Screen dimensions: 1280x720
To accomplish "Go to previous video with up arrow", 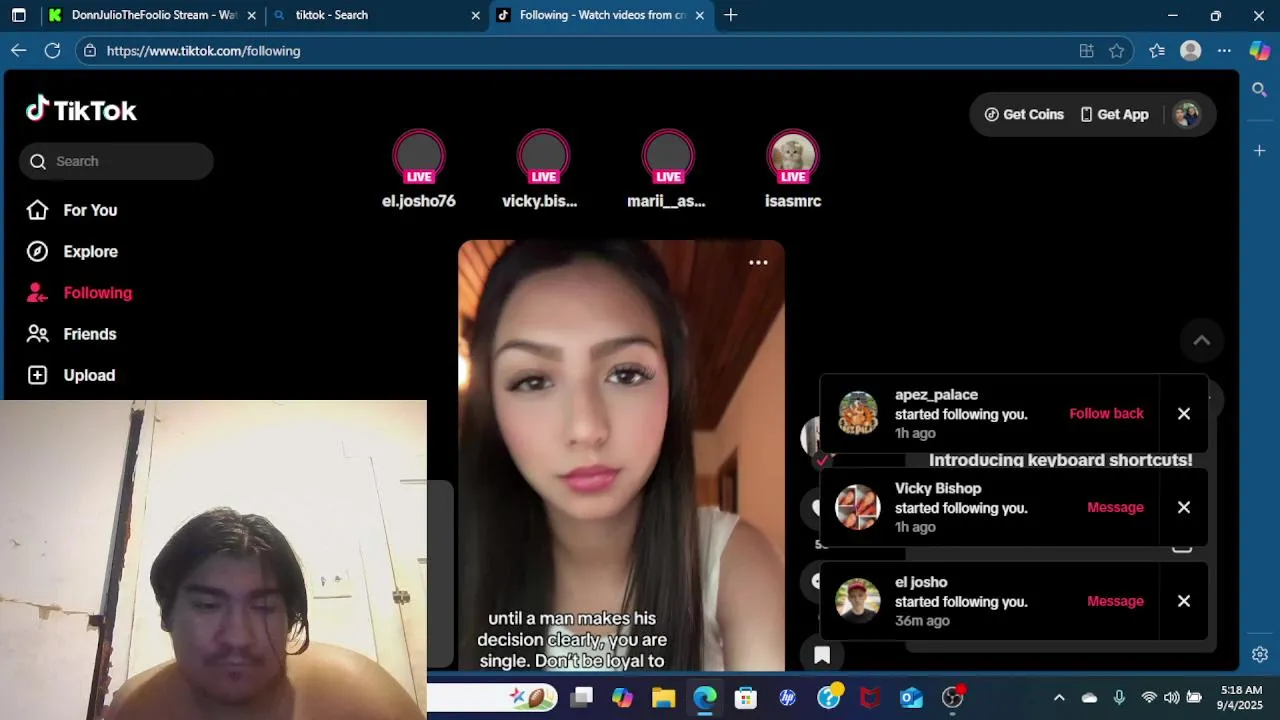I will [x=1202, y=341].
